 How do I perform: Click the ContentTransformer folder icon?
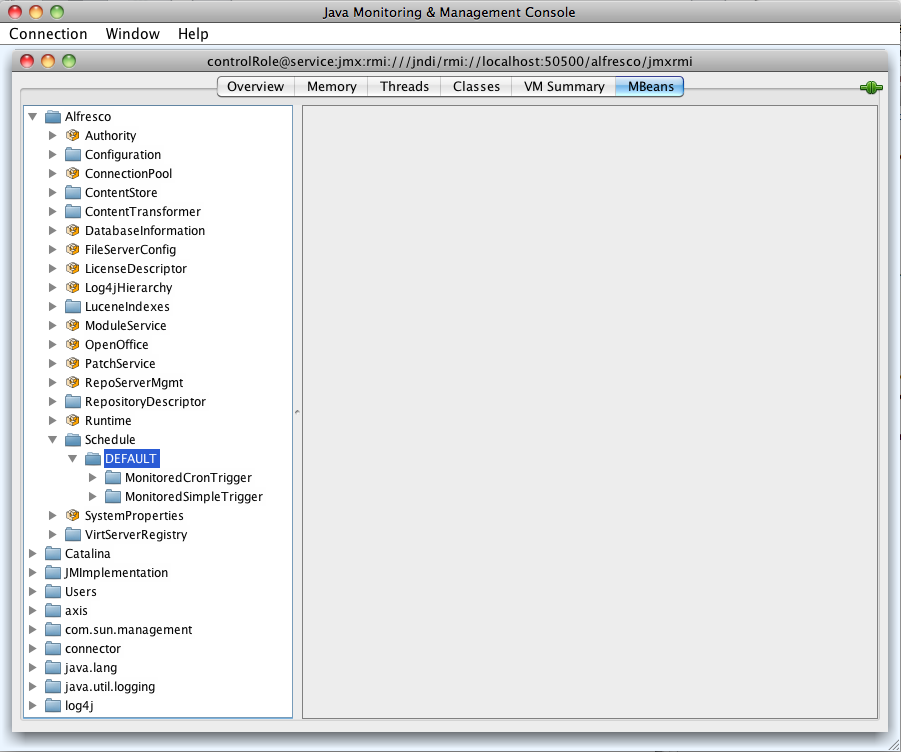coord(73,211)
